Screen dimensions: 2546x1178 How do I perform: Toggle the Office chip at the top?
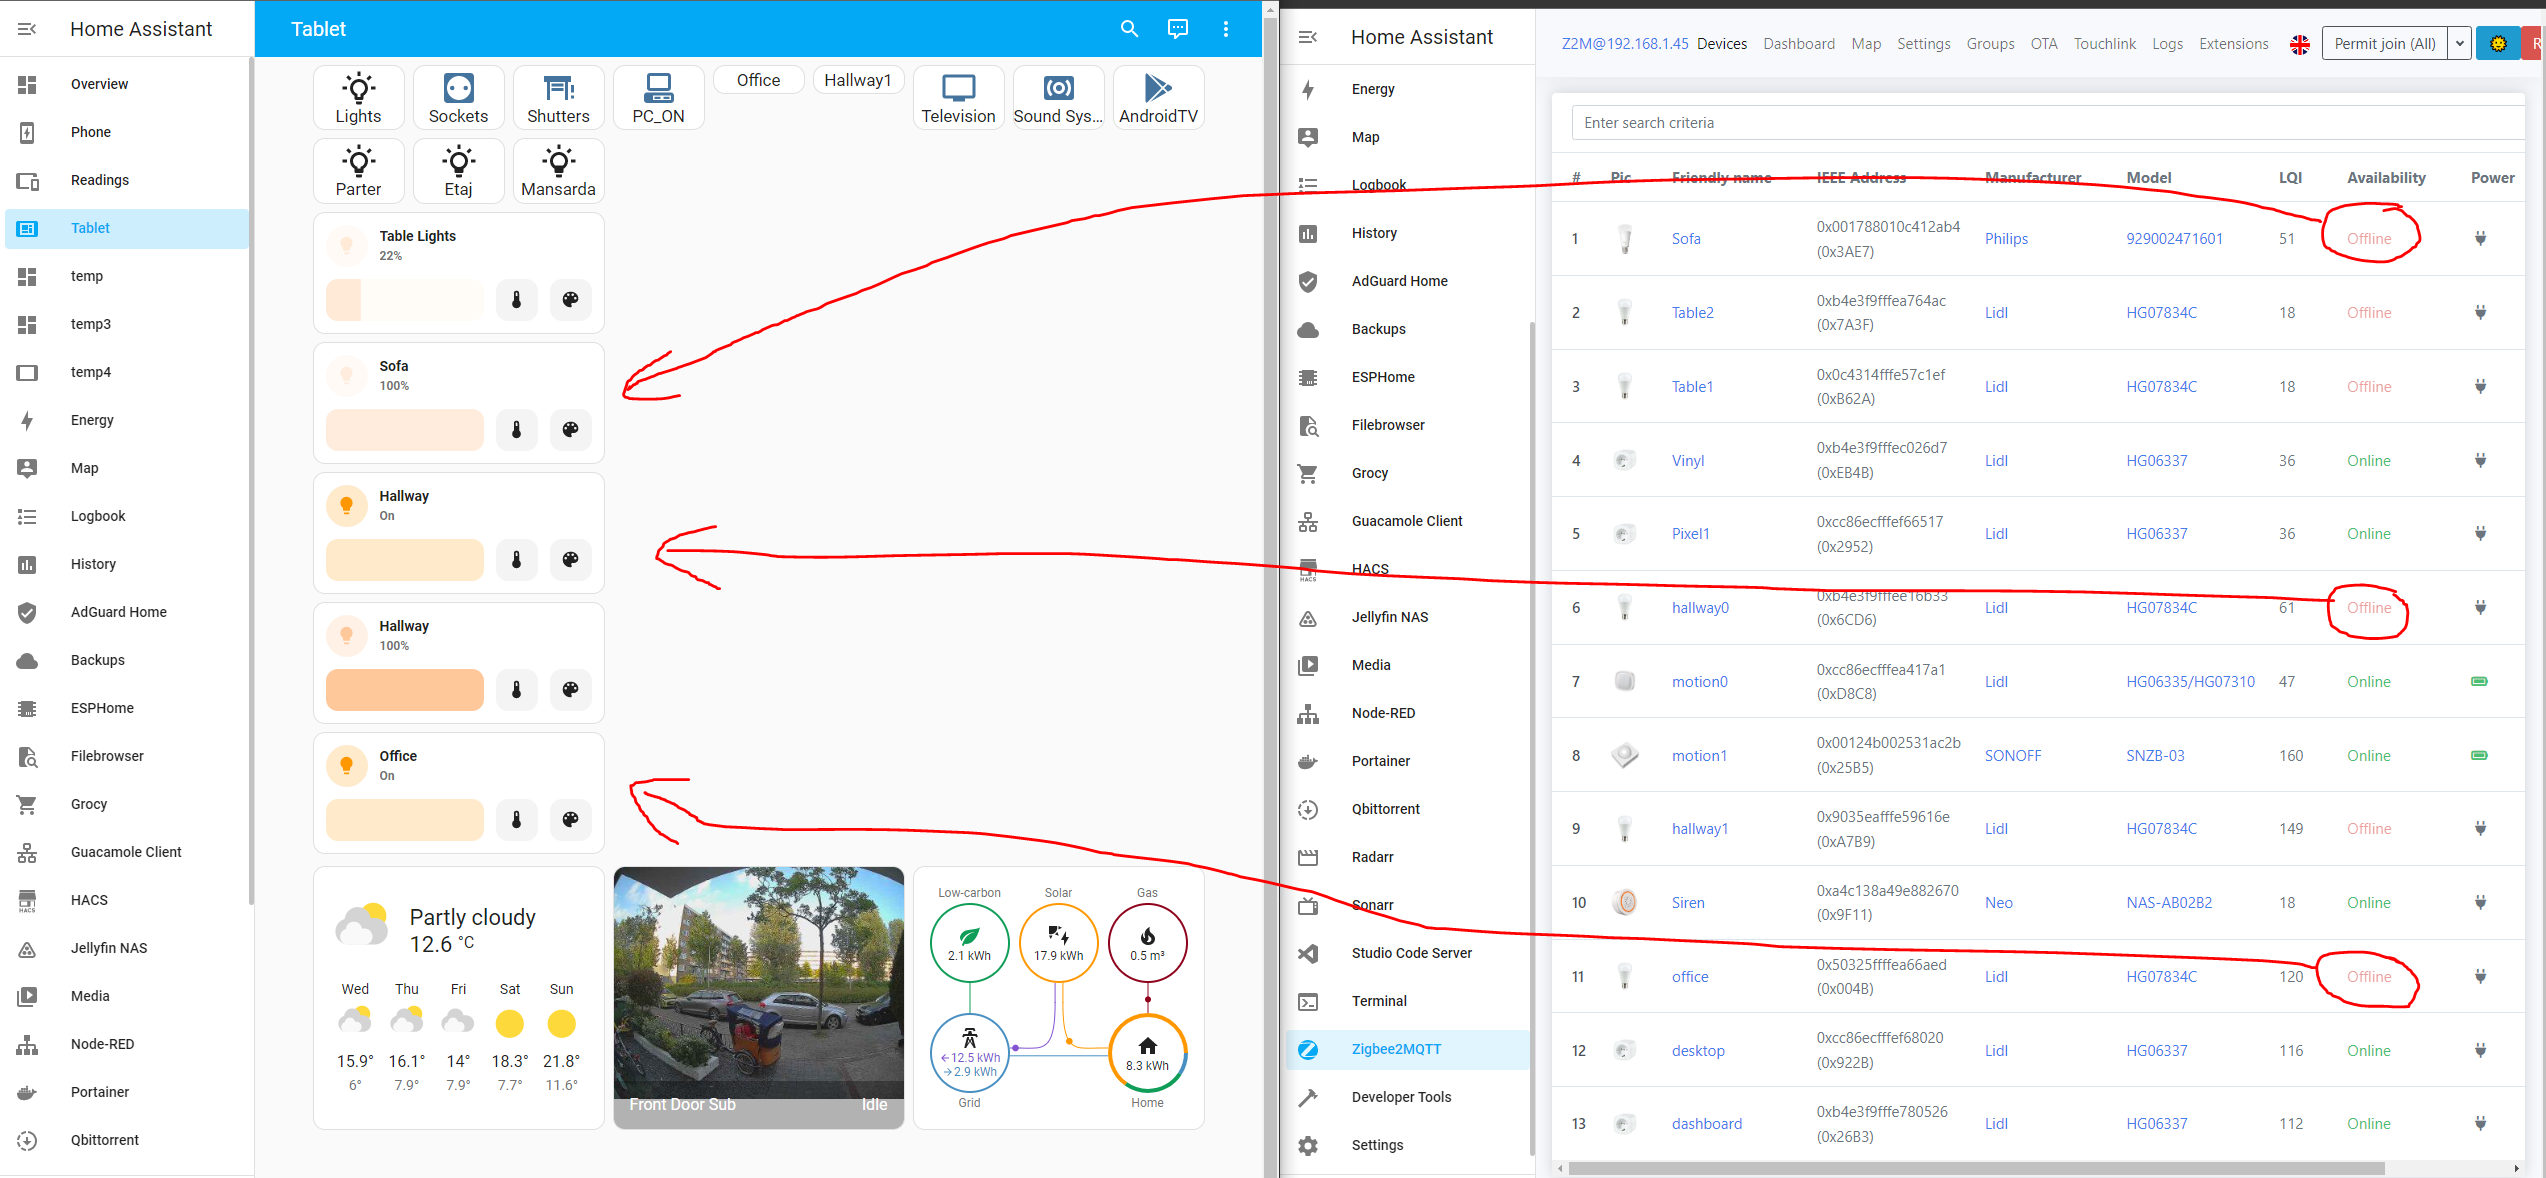point(758,79)
